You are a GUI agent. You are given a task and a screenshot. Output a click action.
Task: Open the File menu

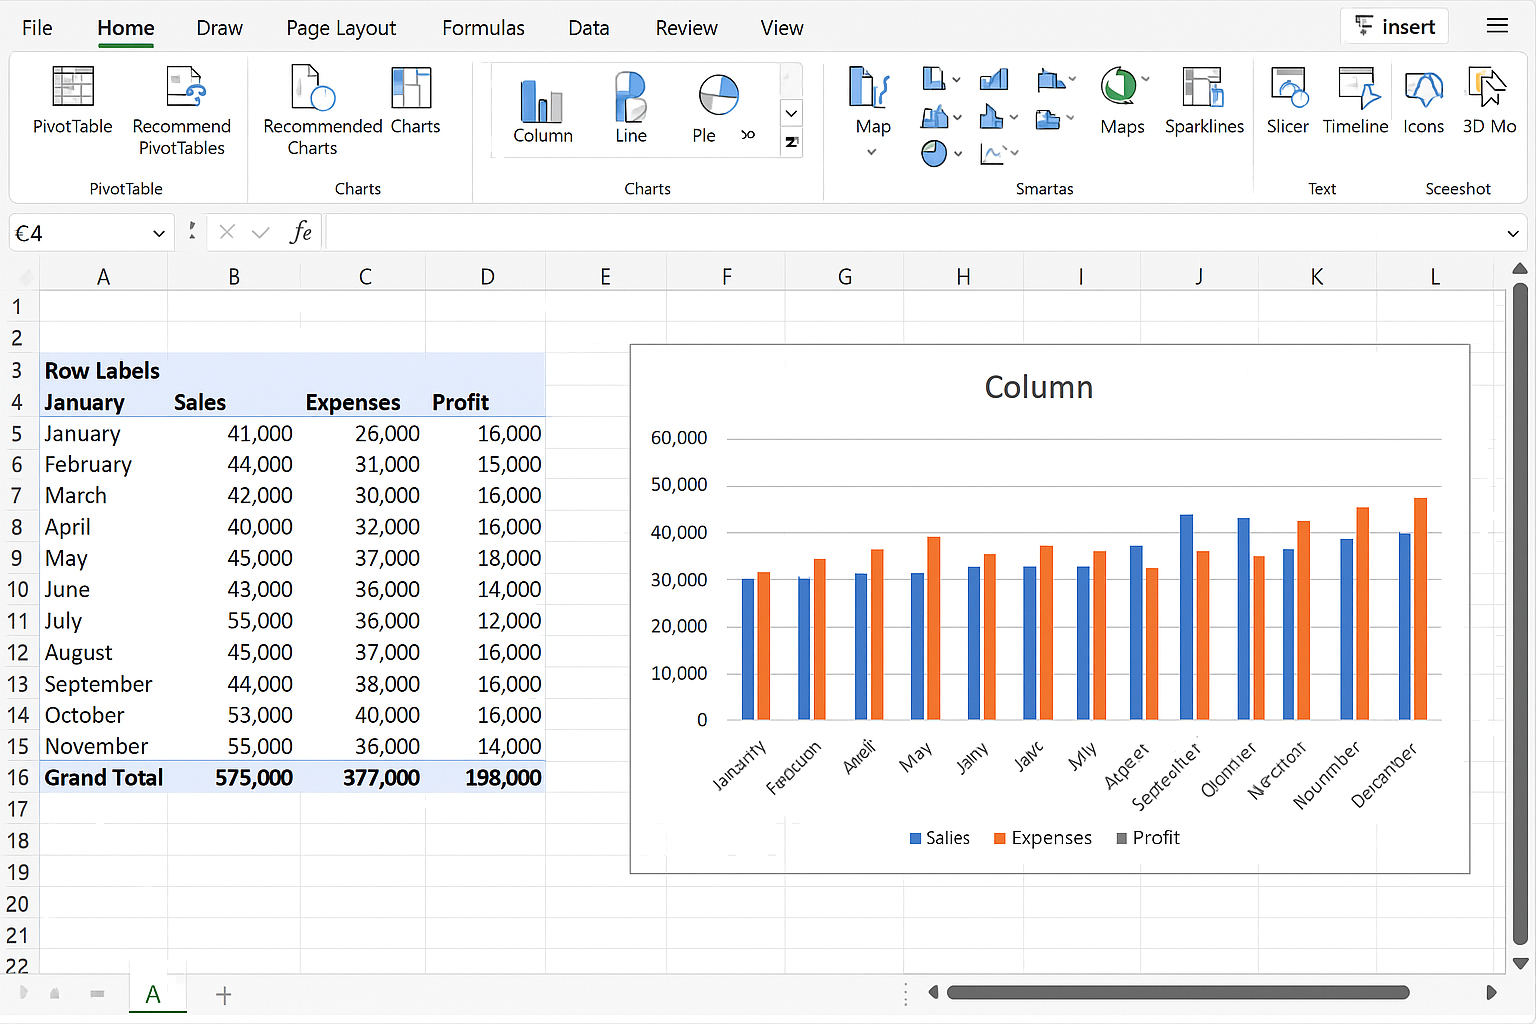pyautogui.click(x=37, y=28)
